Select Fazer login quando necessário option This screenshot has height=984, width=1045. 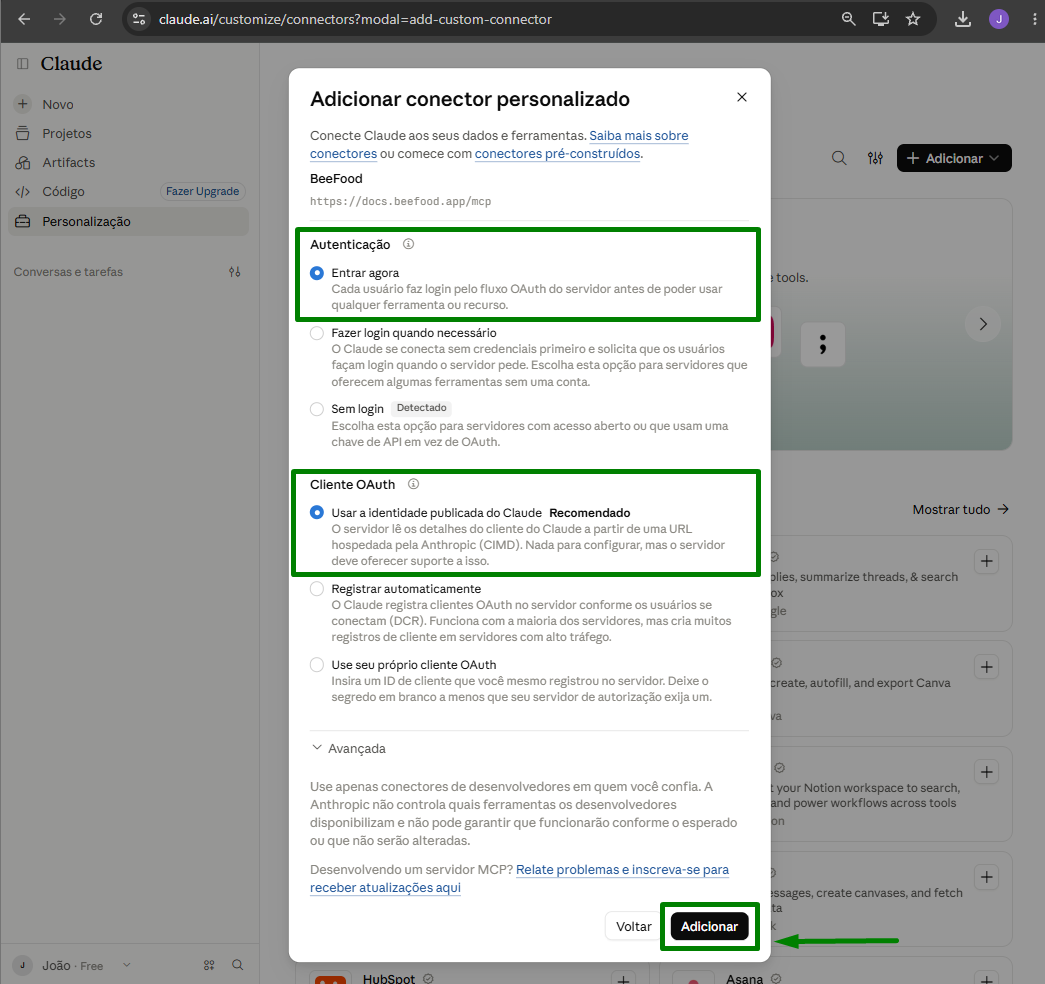(317, 333)
